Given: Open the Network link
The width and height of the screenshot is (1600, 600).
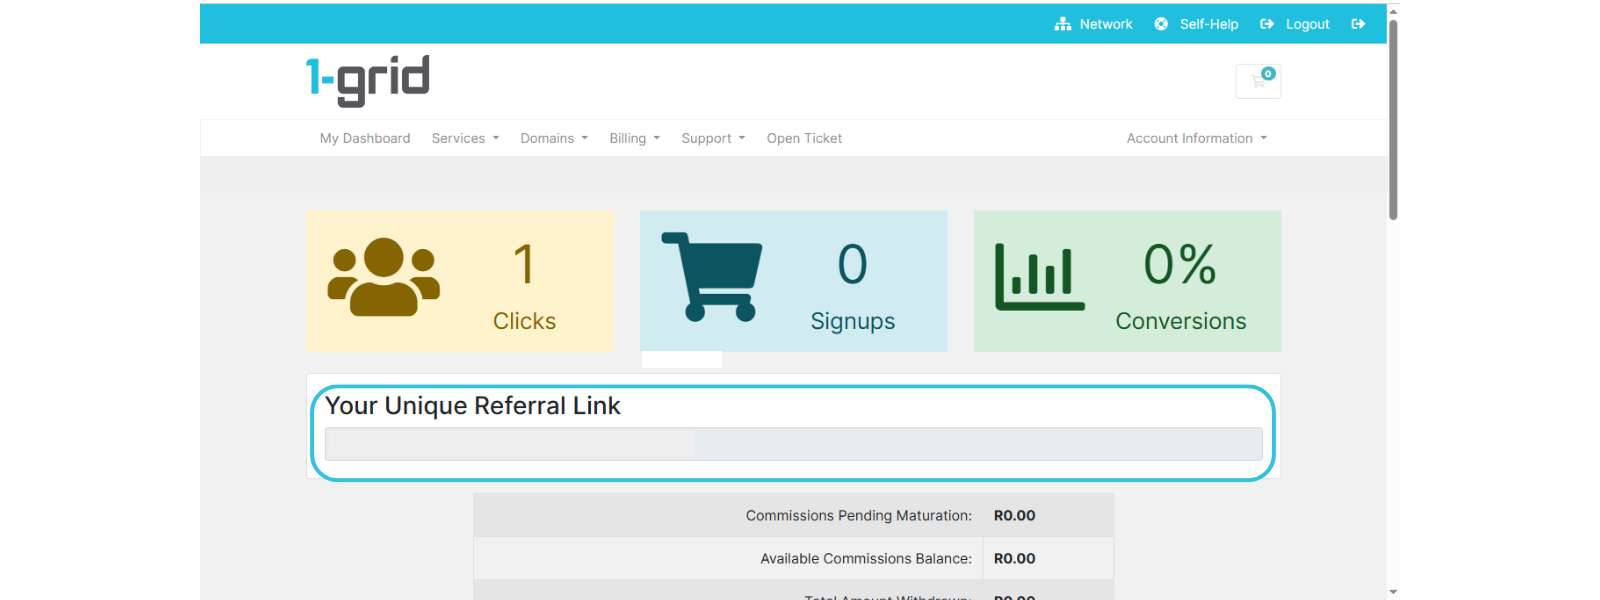Looking at the screenshot, I should pos(1106,24).
